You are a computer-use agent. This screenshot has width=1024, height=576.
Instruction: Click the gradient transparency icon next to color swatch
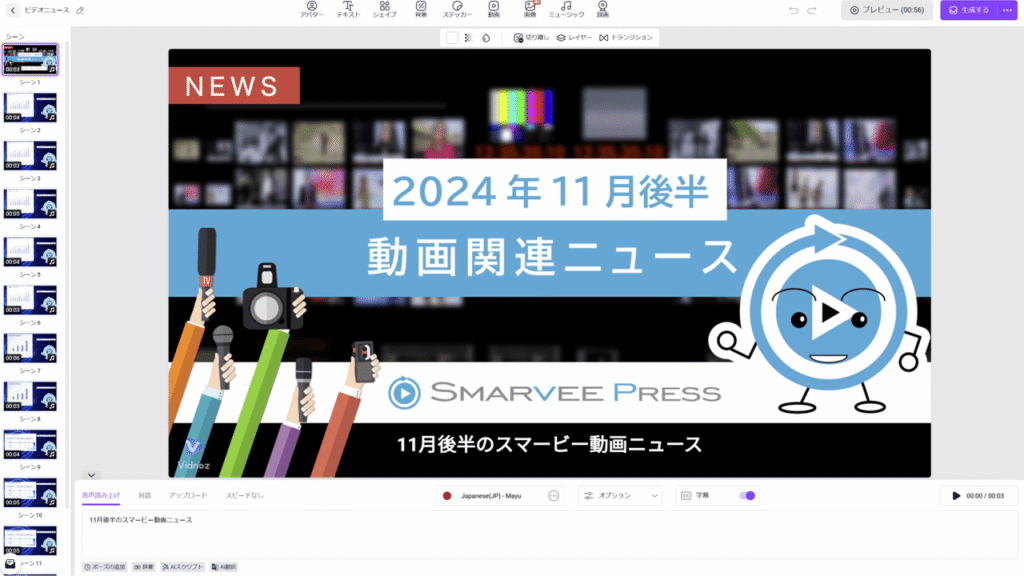pyautogui.click(x=469, y=38)
